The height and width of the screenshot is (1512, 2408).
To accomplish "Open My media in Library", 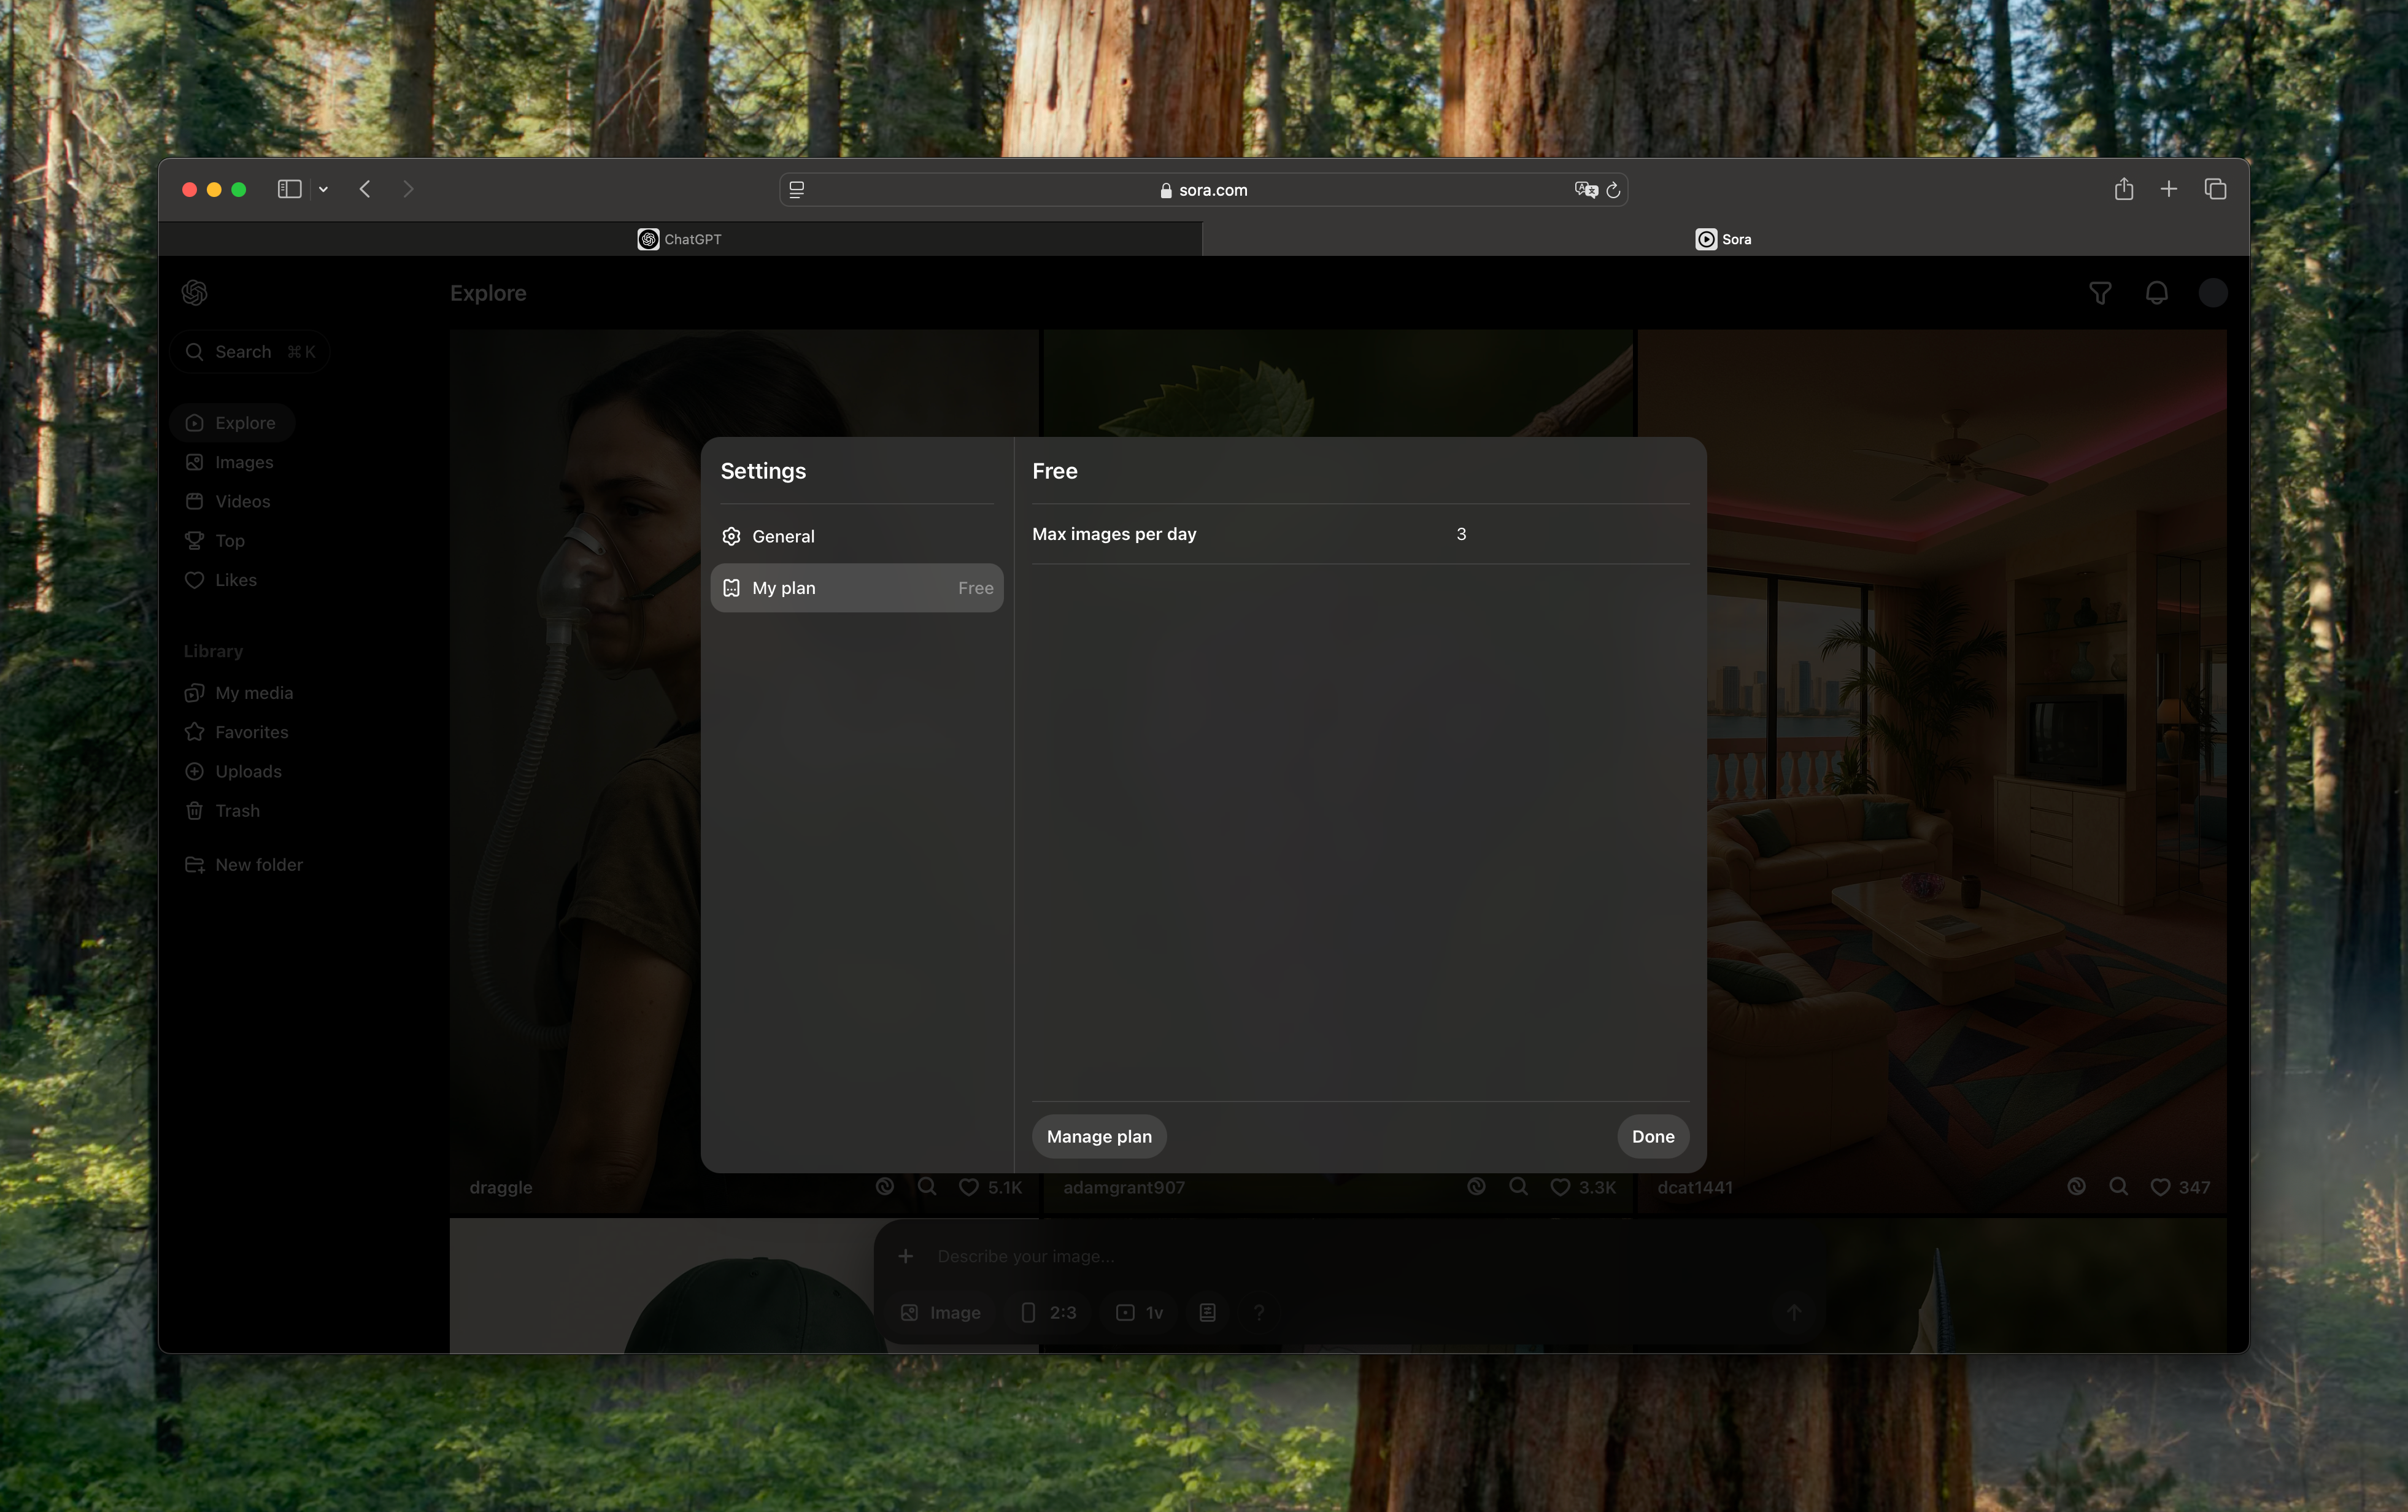I will click(x=239, y=693).
